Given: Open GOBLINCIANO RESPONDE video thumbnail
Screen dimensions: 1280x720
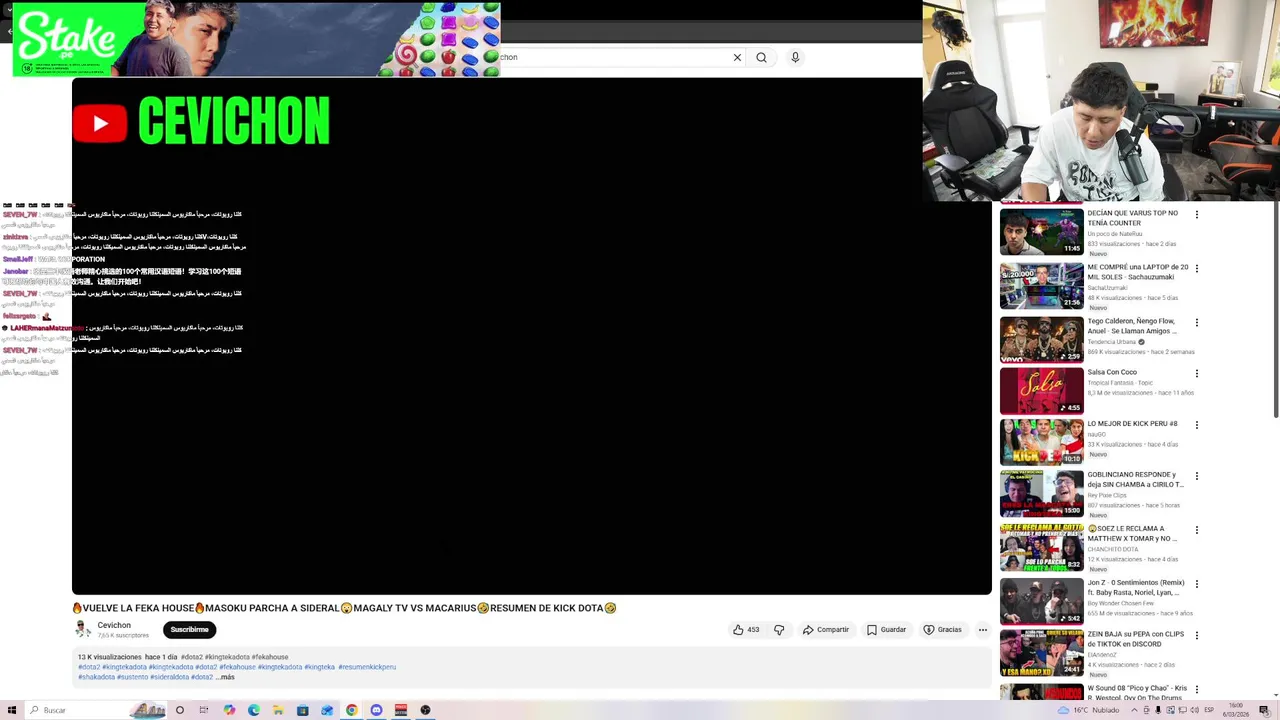Looking at the screenshot, I should [x=1041, y=493].
